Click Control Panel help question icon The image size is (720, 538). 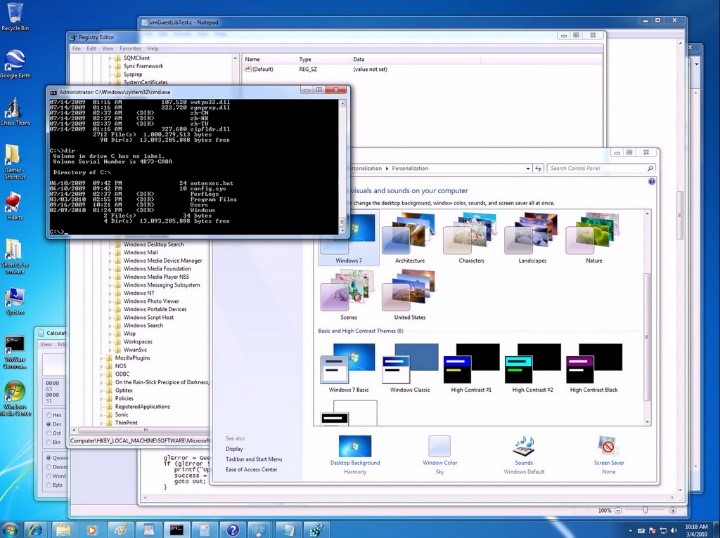click(x=651, y=182)
